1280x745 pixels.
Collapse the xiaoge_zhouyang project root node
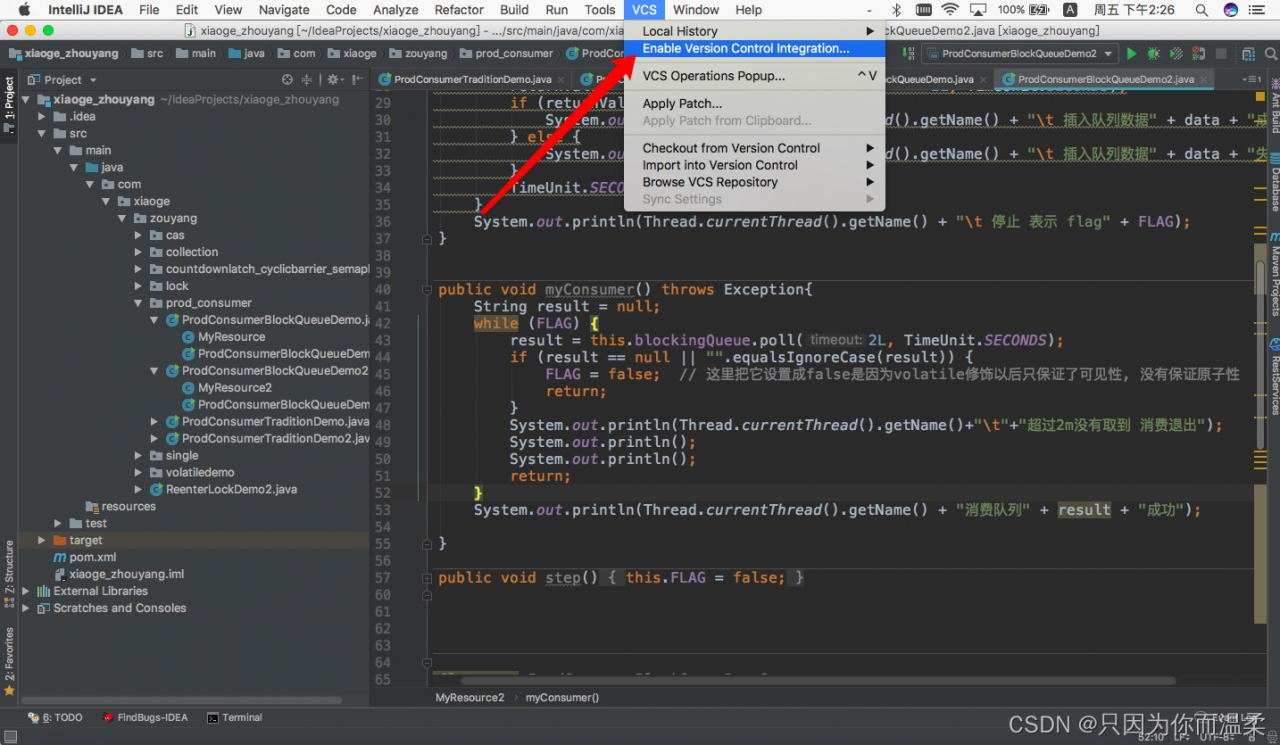pos(26,100)
